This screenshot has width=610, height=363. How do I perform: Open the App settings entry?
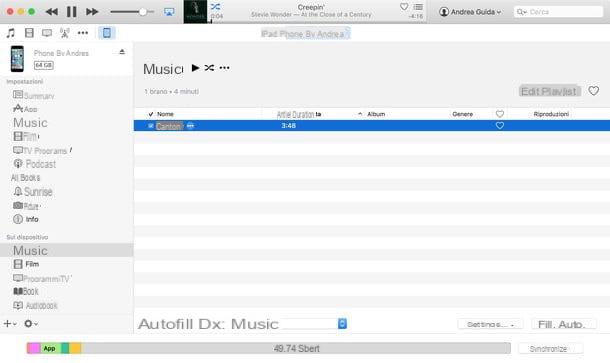(x=25, y=109)
